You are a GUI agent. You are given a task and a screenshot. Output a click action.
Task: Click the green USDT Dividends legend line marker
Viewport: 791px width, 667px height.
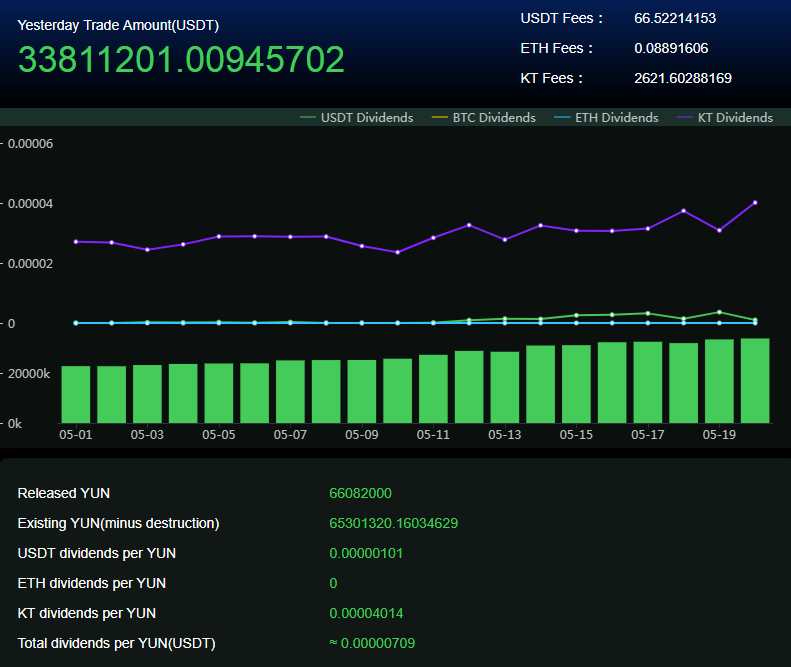(308, 118)
